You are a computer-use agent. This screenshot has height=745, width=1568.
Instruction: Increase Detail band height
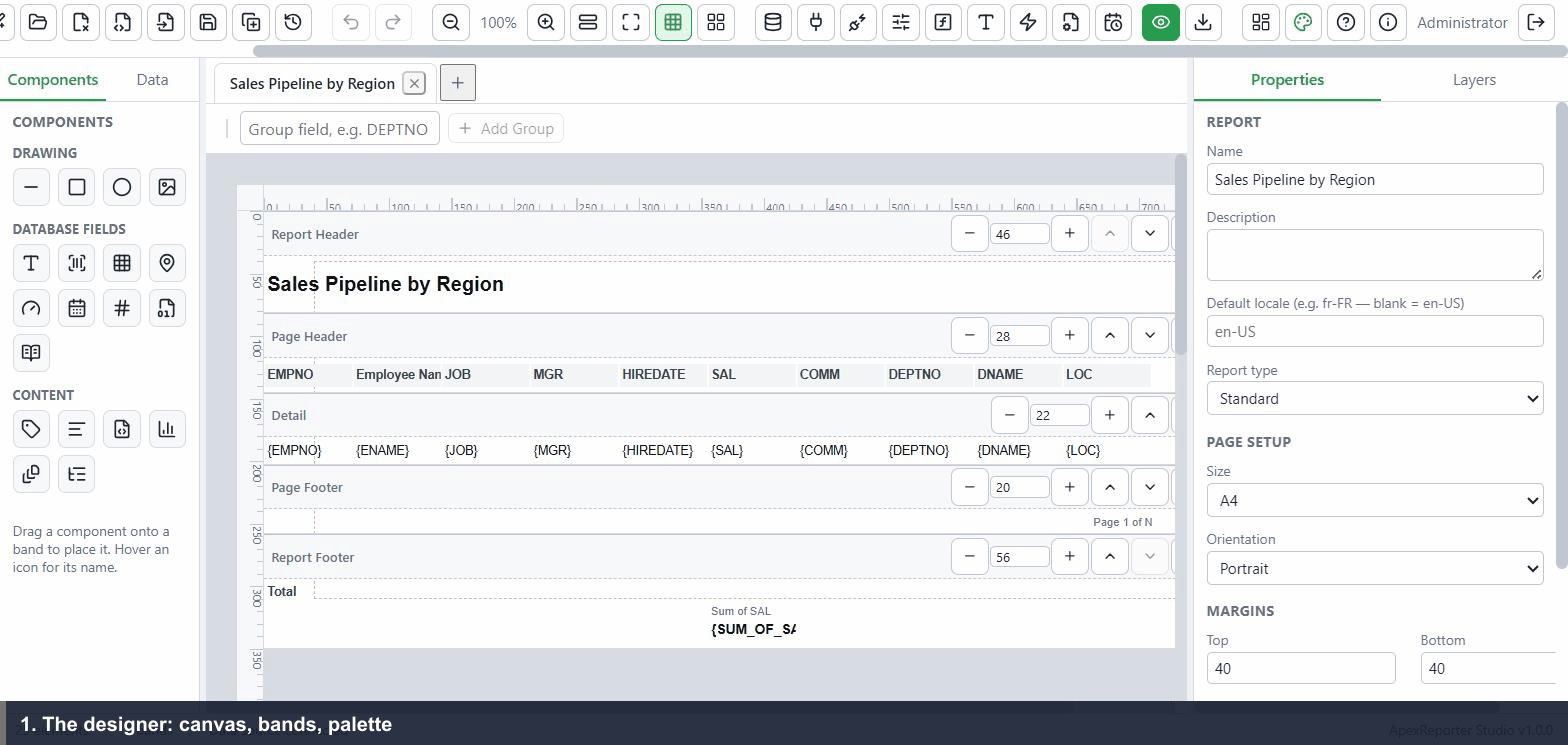pos(1110,414)
